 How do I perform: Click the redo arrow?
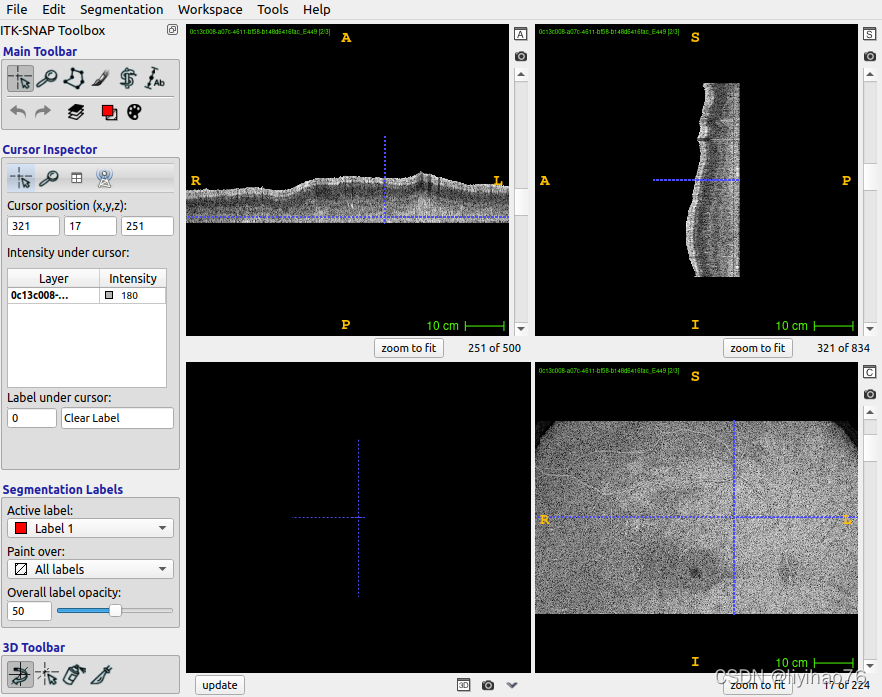[x=43, y=111]
